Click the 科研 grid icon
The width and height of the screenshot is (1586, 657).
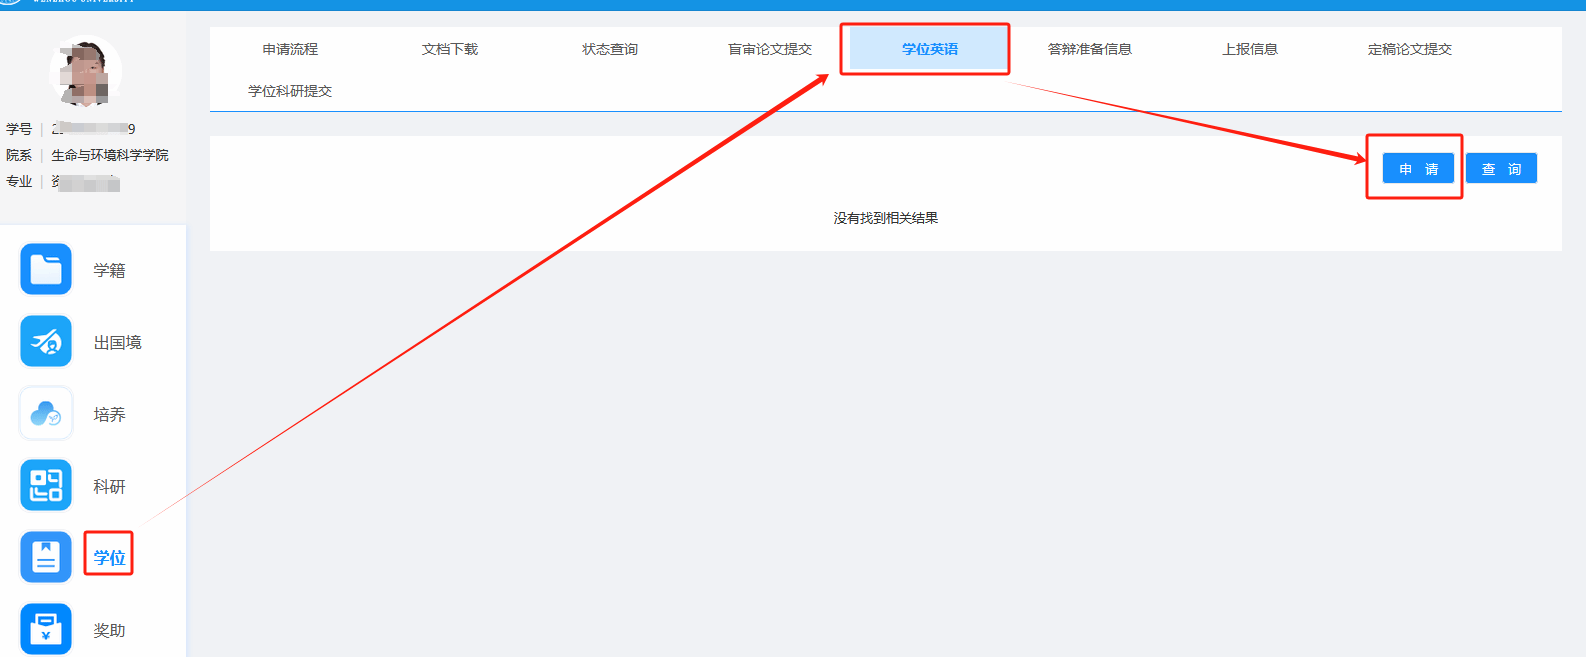pyautogui.click(x=46, y=486)
